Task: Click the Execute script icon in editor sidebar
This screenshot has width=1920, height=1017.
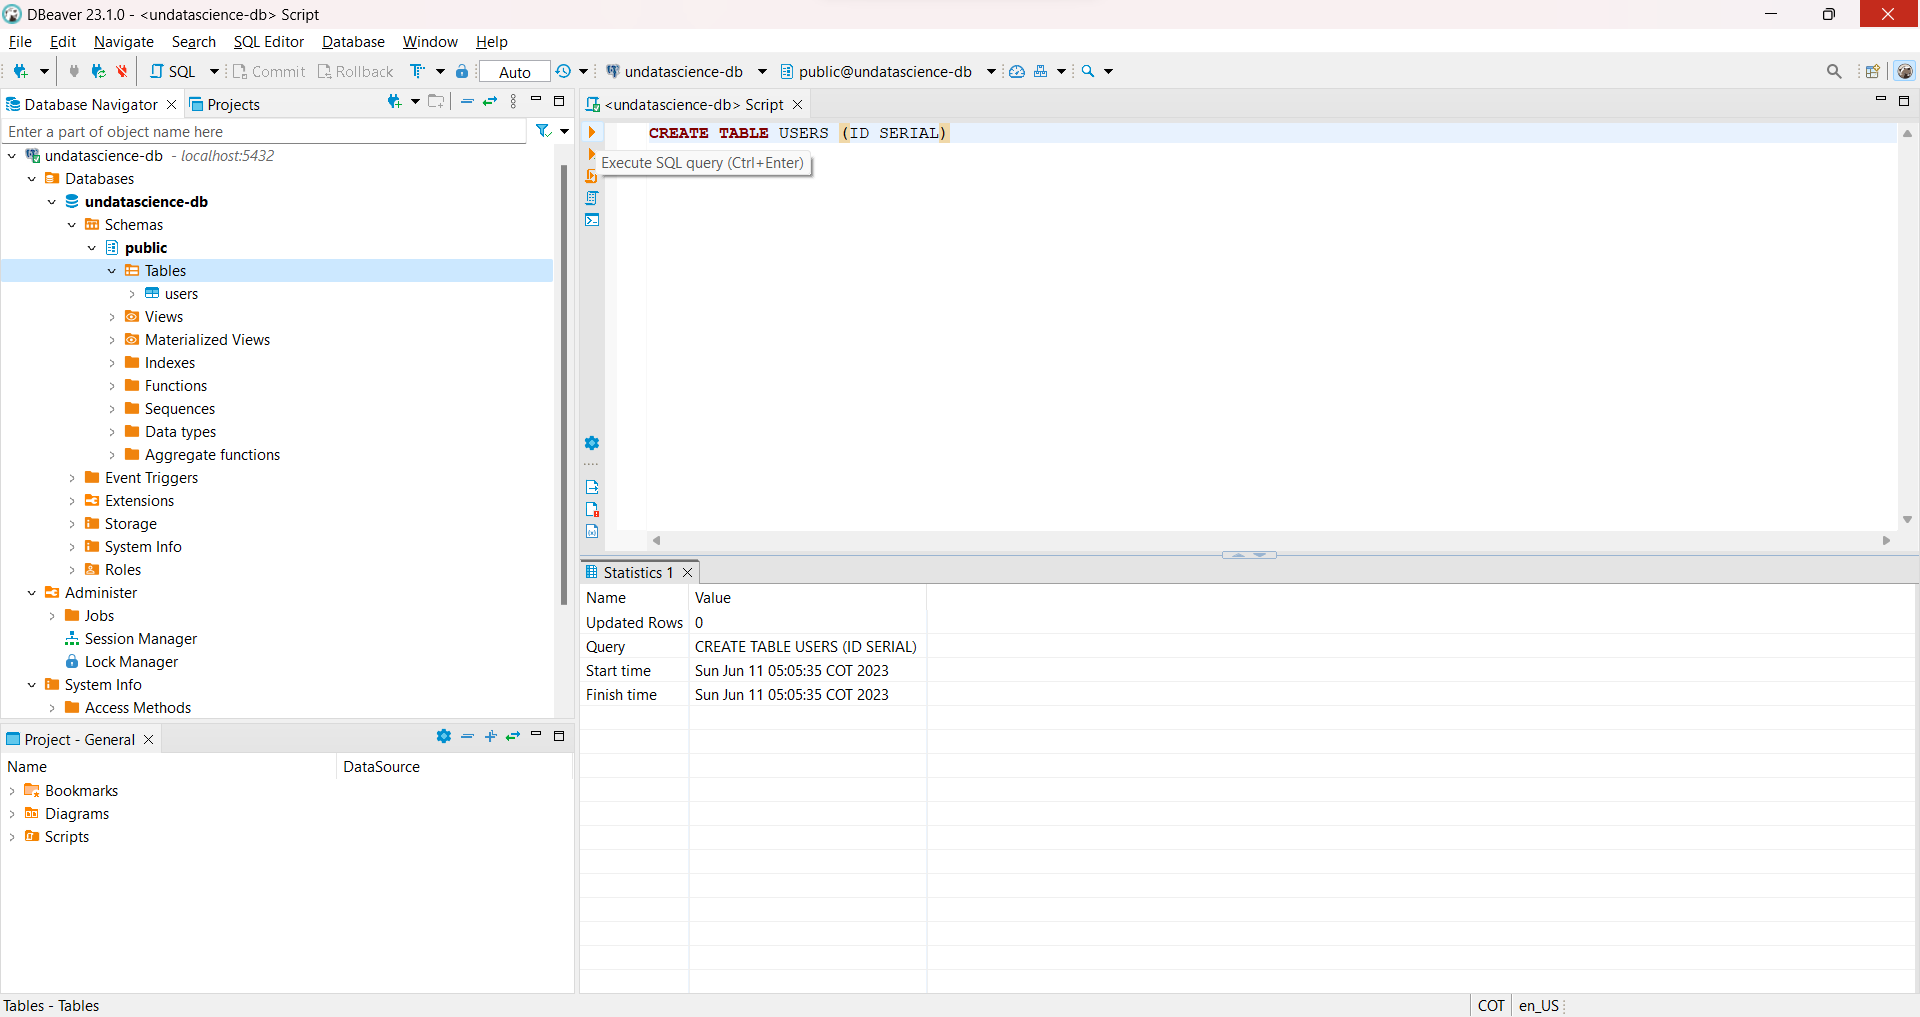Action: [x=592, y=176]
